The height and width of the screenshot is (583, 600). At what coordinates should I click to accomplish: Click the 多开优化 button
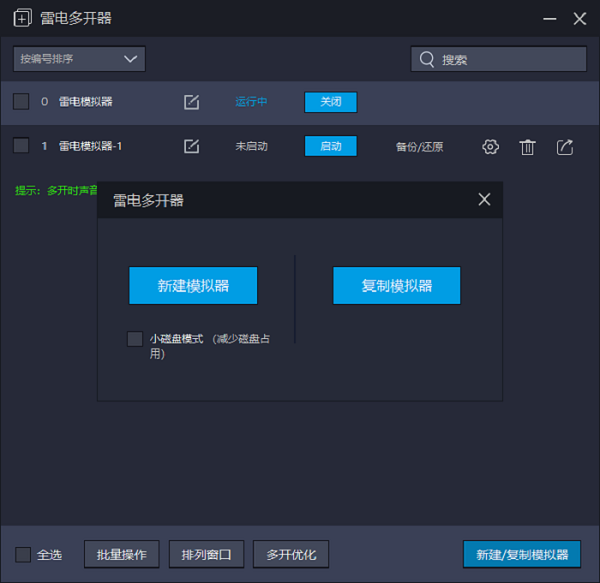291,554
